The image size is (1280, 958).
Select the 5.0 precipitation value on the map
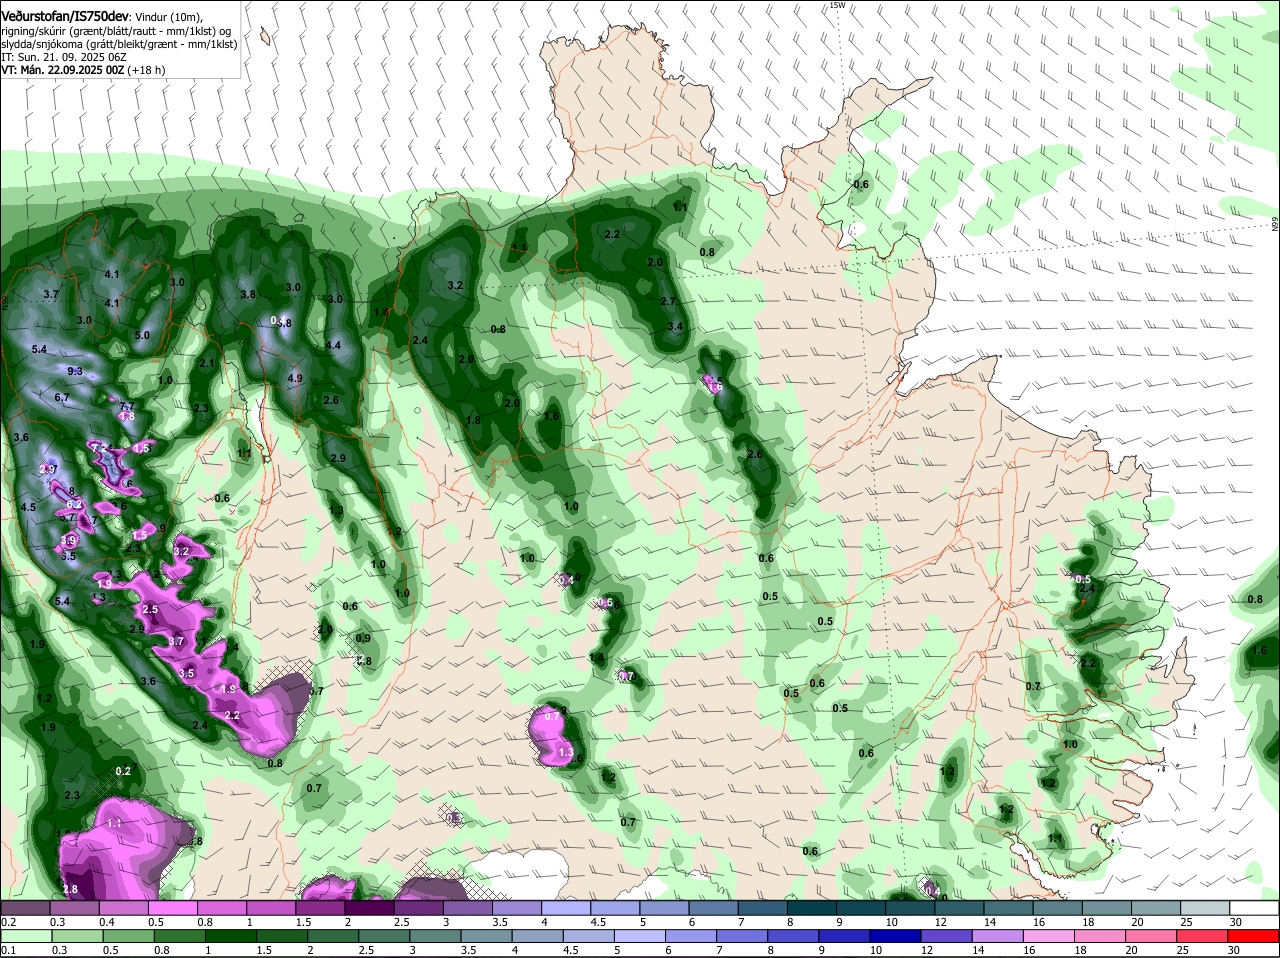tap(142, 335)
